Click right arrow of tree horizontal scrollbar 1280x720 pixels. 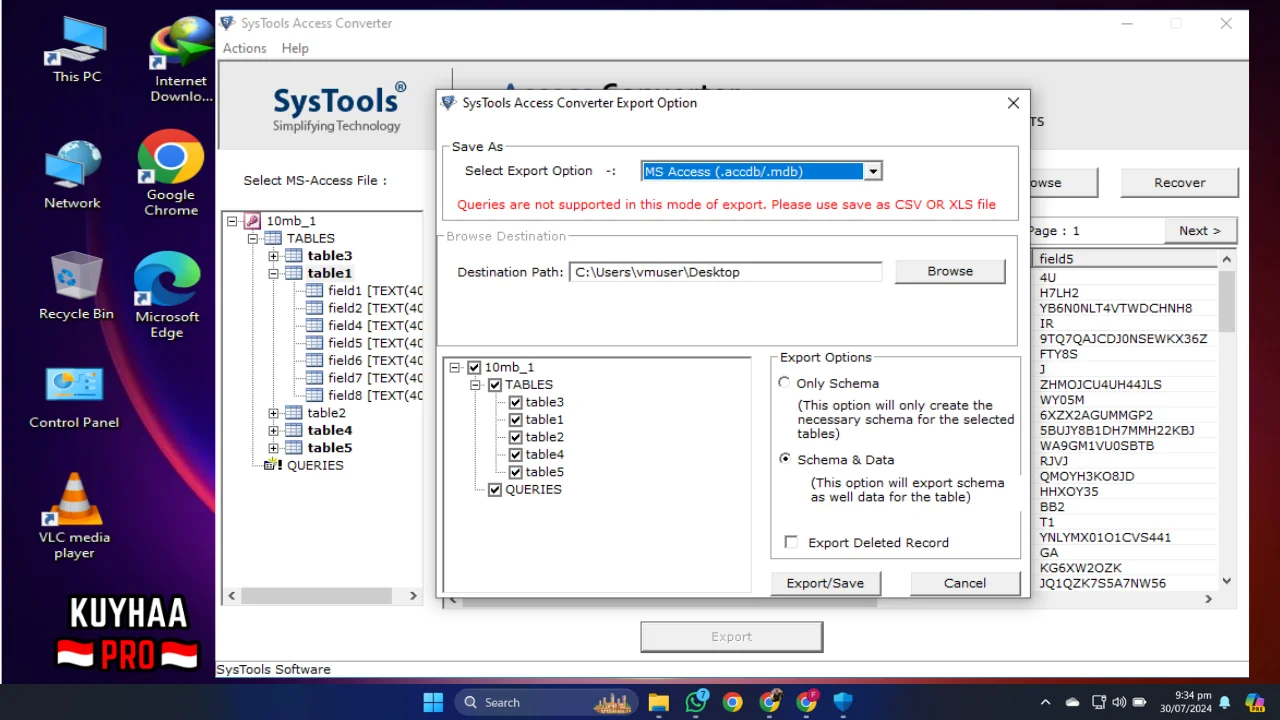pyautogui.click(x=413, y=595)
